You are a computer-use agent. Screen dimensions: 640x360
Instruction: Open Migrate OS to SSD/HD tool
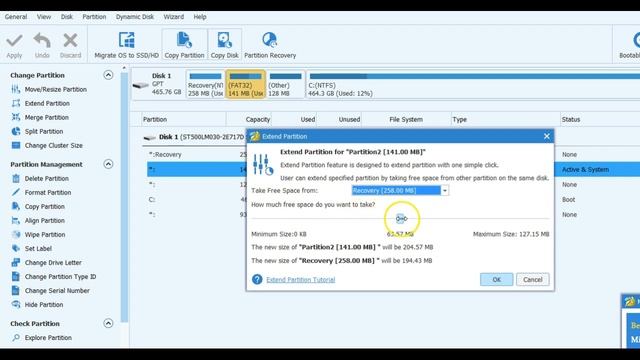tap(127, 45)
